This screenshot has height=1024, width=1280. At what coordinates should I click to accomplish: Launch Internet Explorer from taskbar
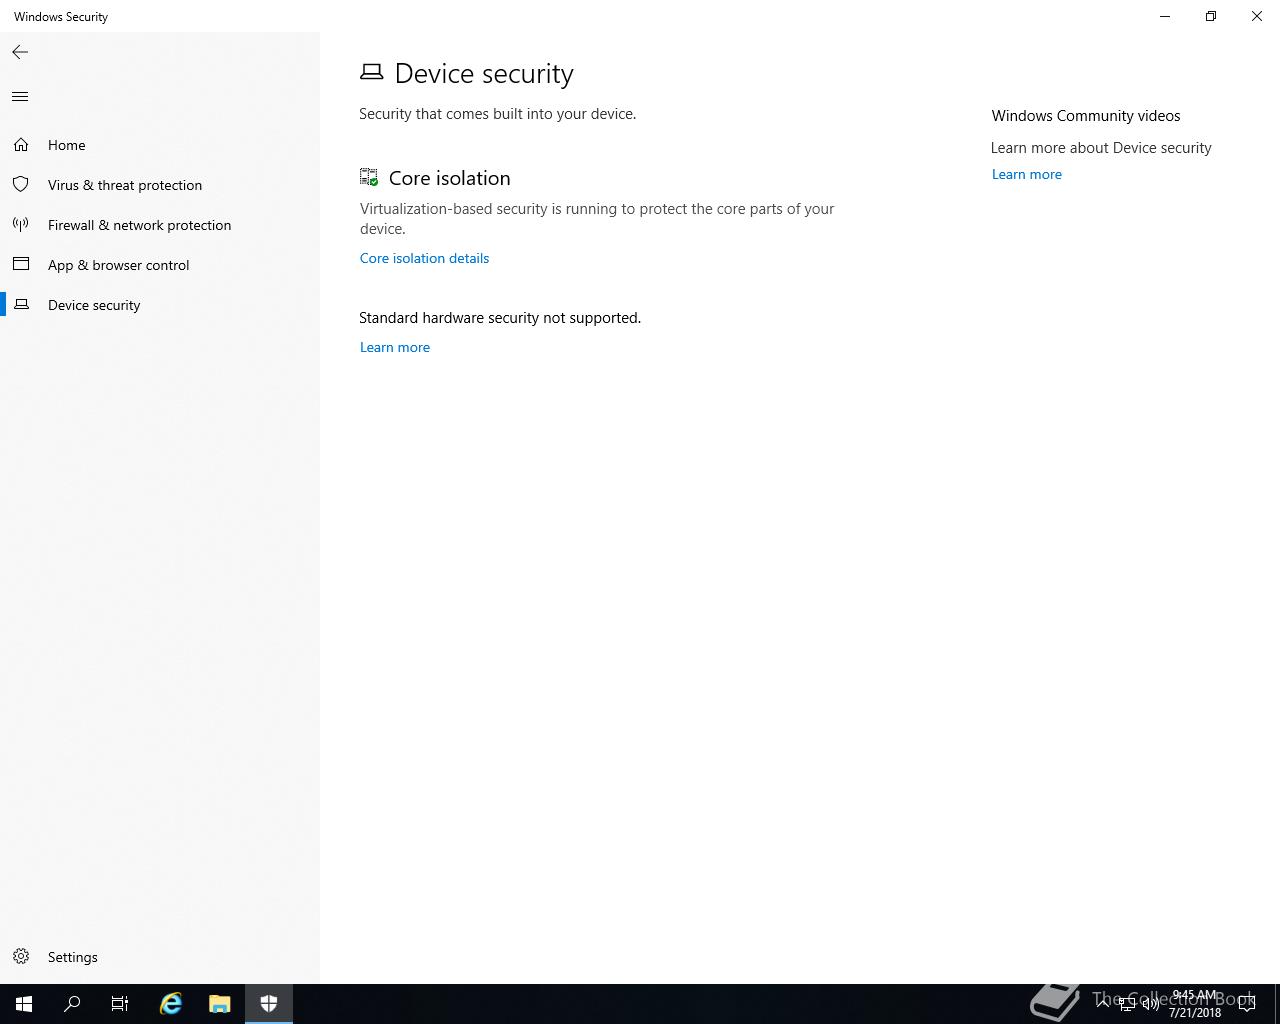[171, 1004]
